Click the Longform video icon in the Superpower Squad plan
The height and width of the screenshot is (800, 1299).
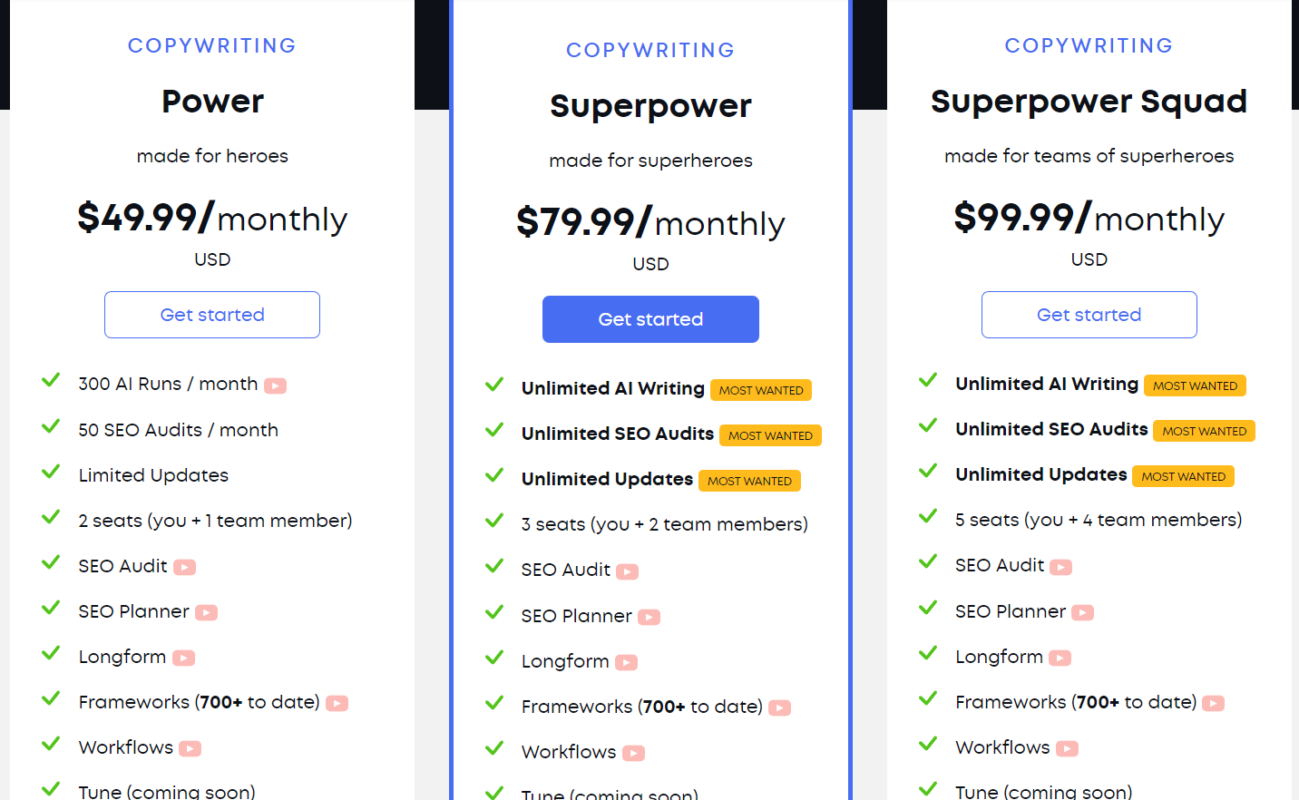1059,658
